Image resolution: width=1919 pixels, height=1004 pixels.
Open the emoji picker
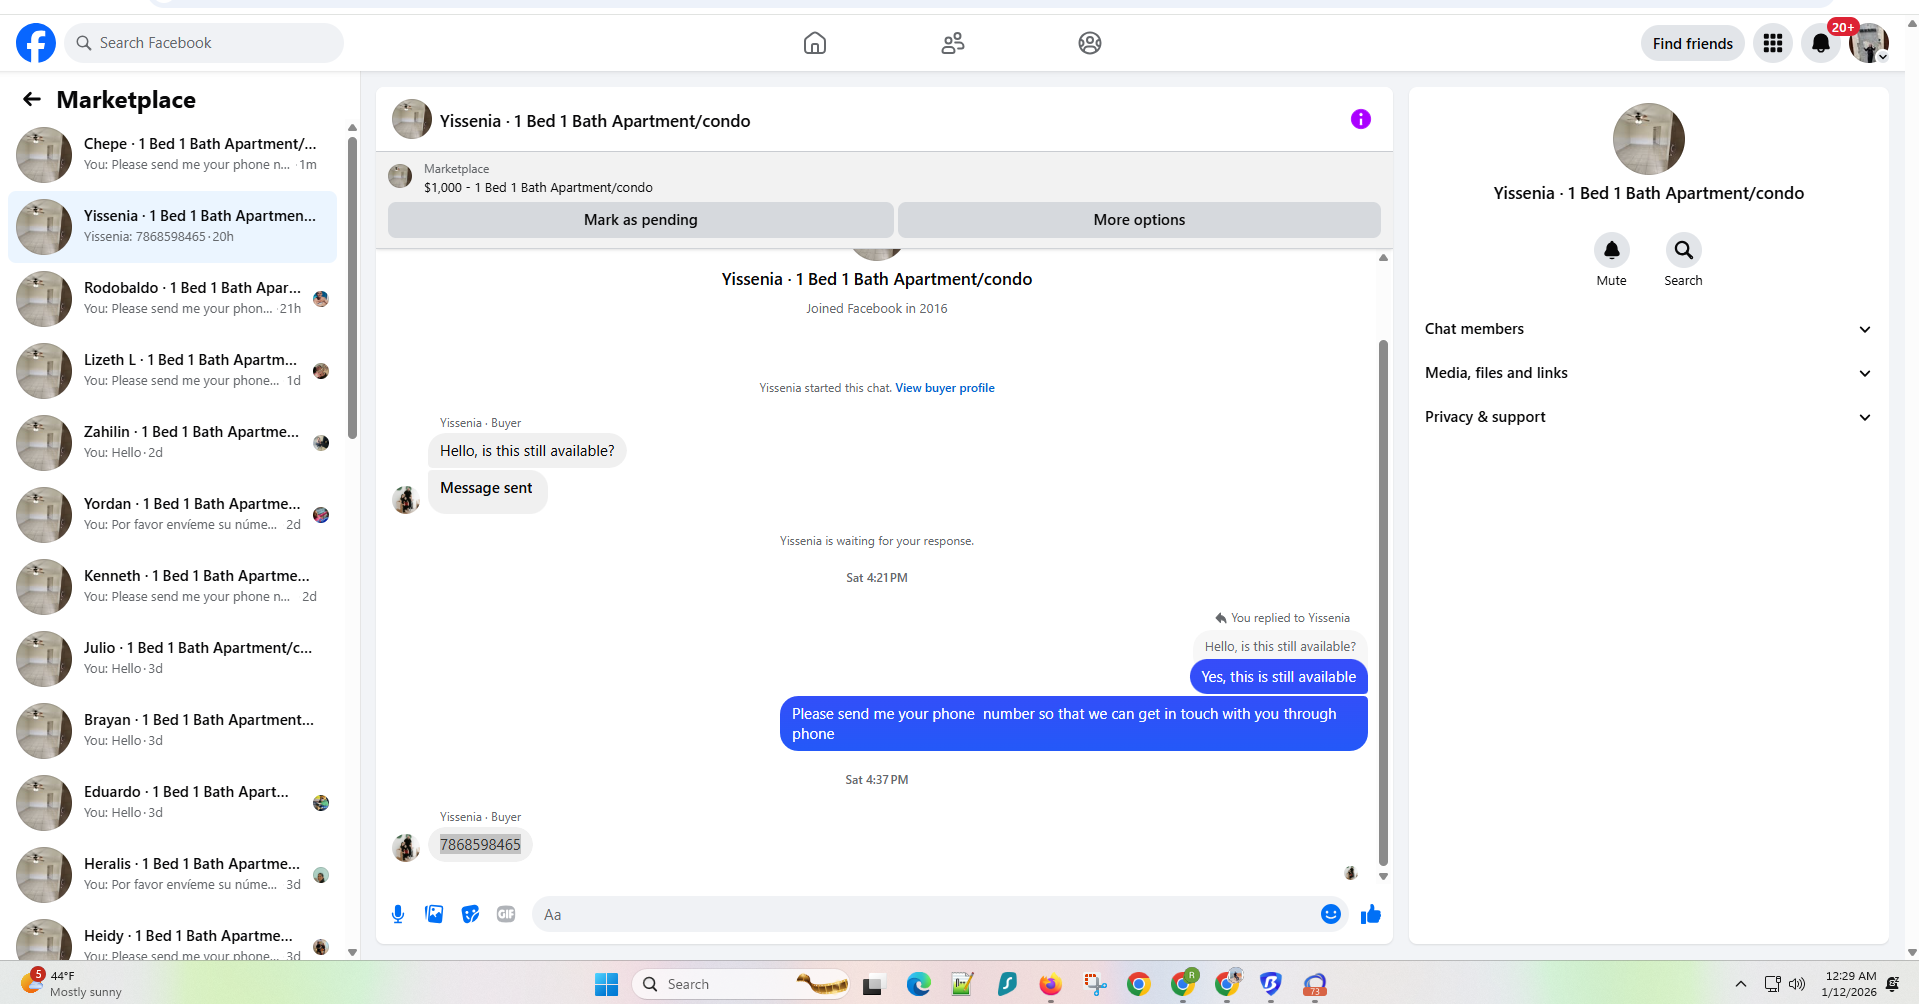(x=1330, y=914)
